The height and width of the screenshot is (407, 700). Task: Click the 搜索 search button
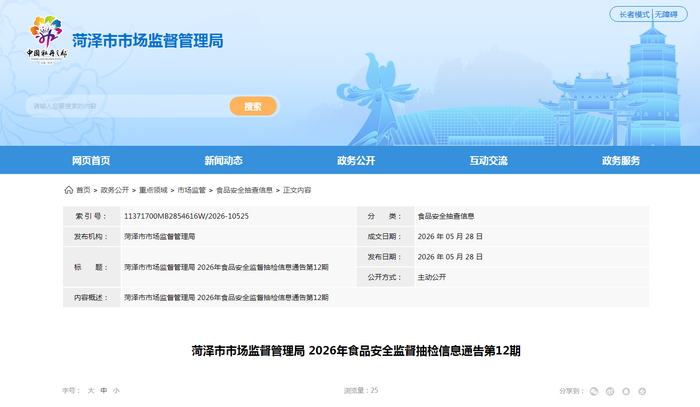(x=253, y=106)
